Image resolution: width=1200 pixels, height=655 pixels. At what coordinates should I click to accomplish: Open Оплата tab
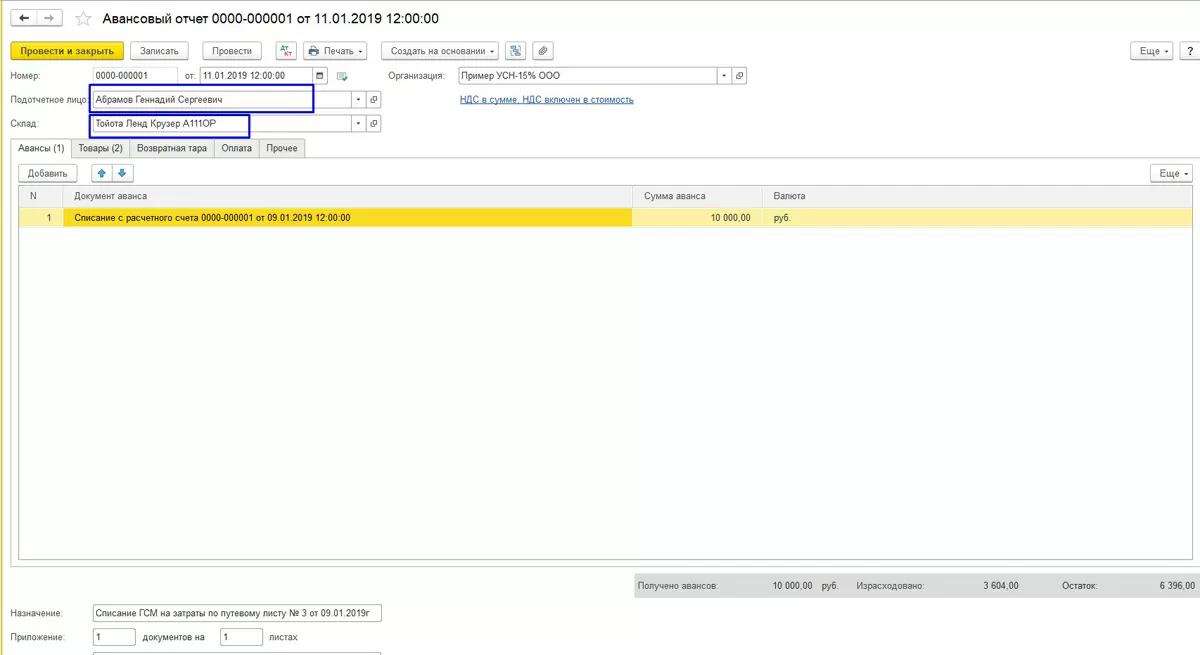point(237,148)
